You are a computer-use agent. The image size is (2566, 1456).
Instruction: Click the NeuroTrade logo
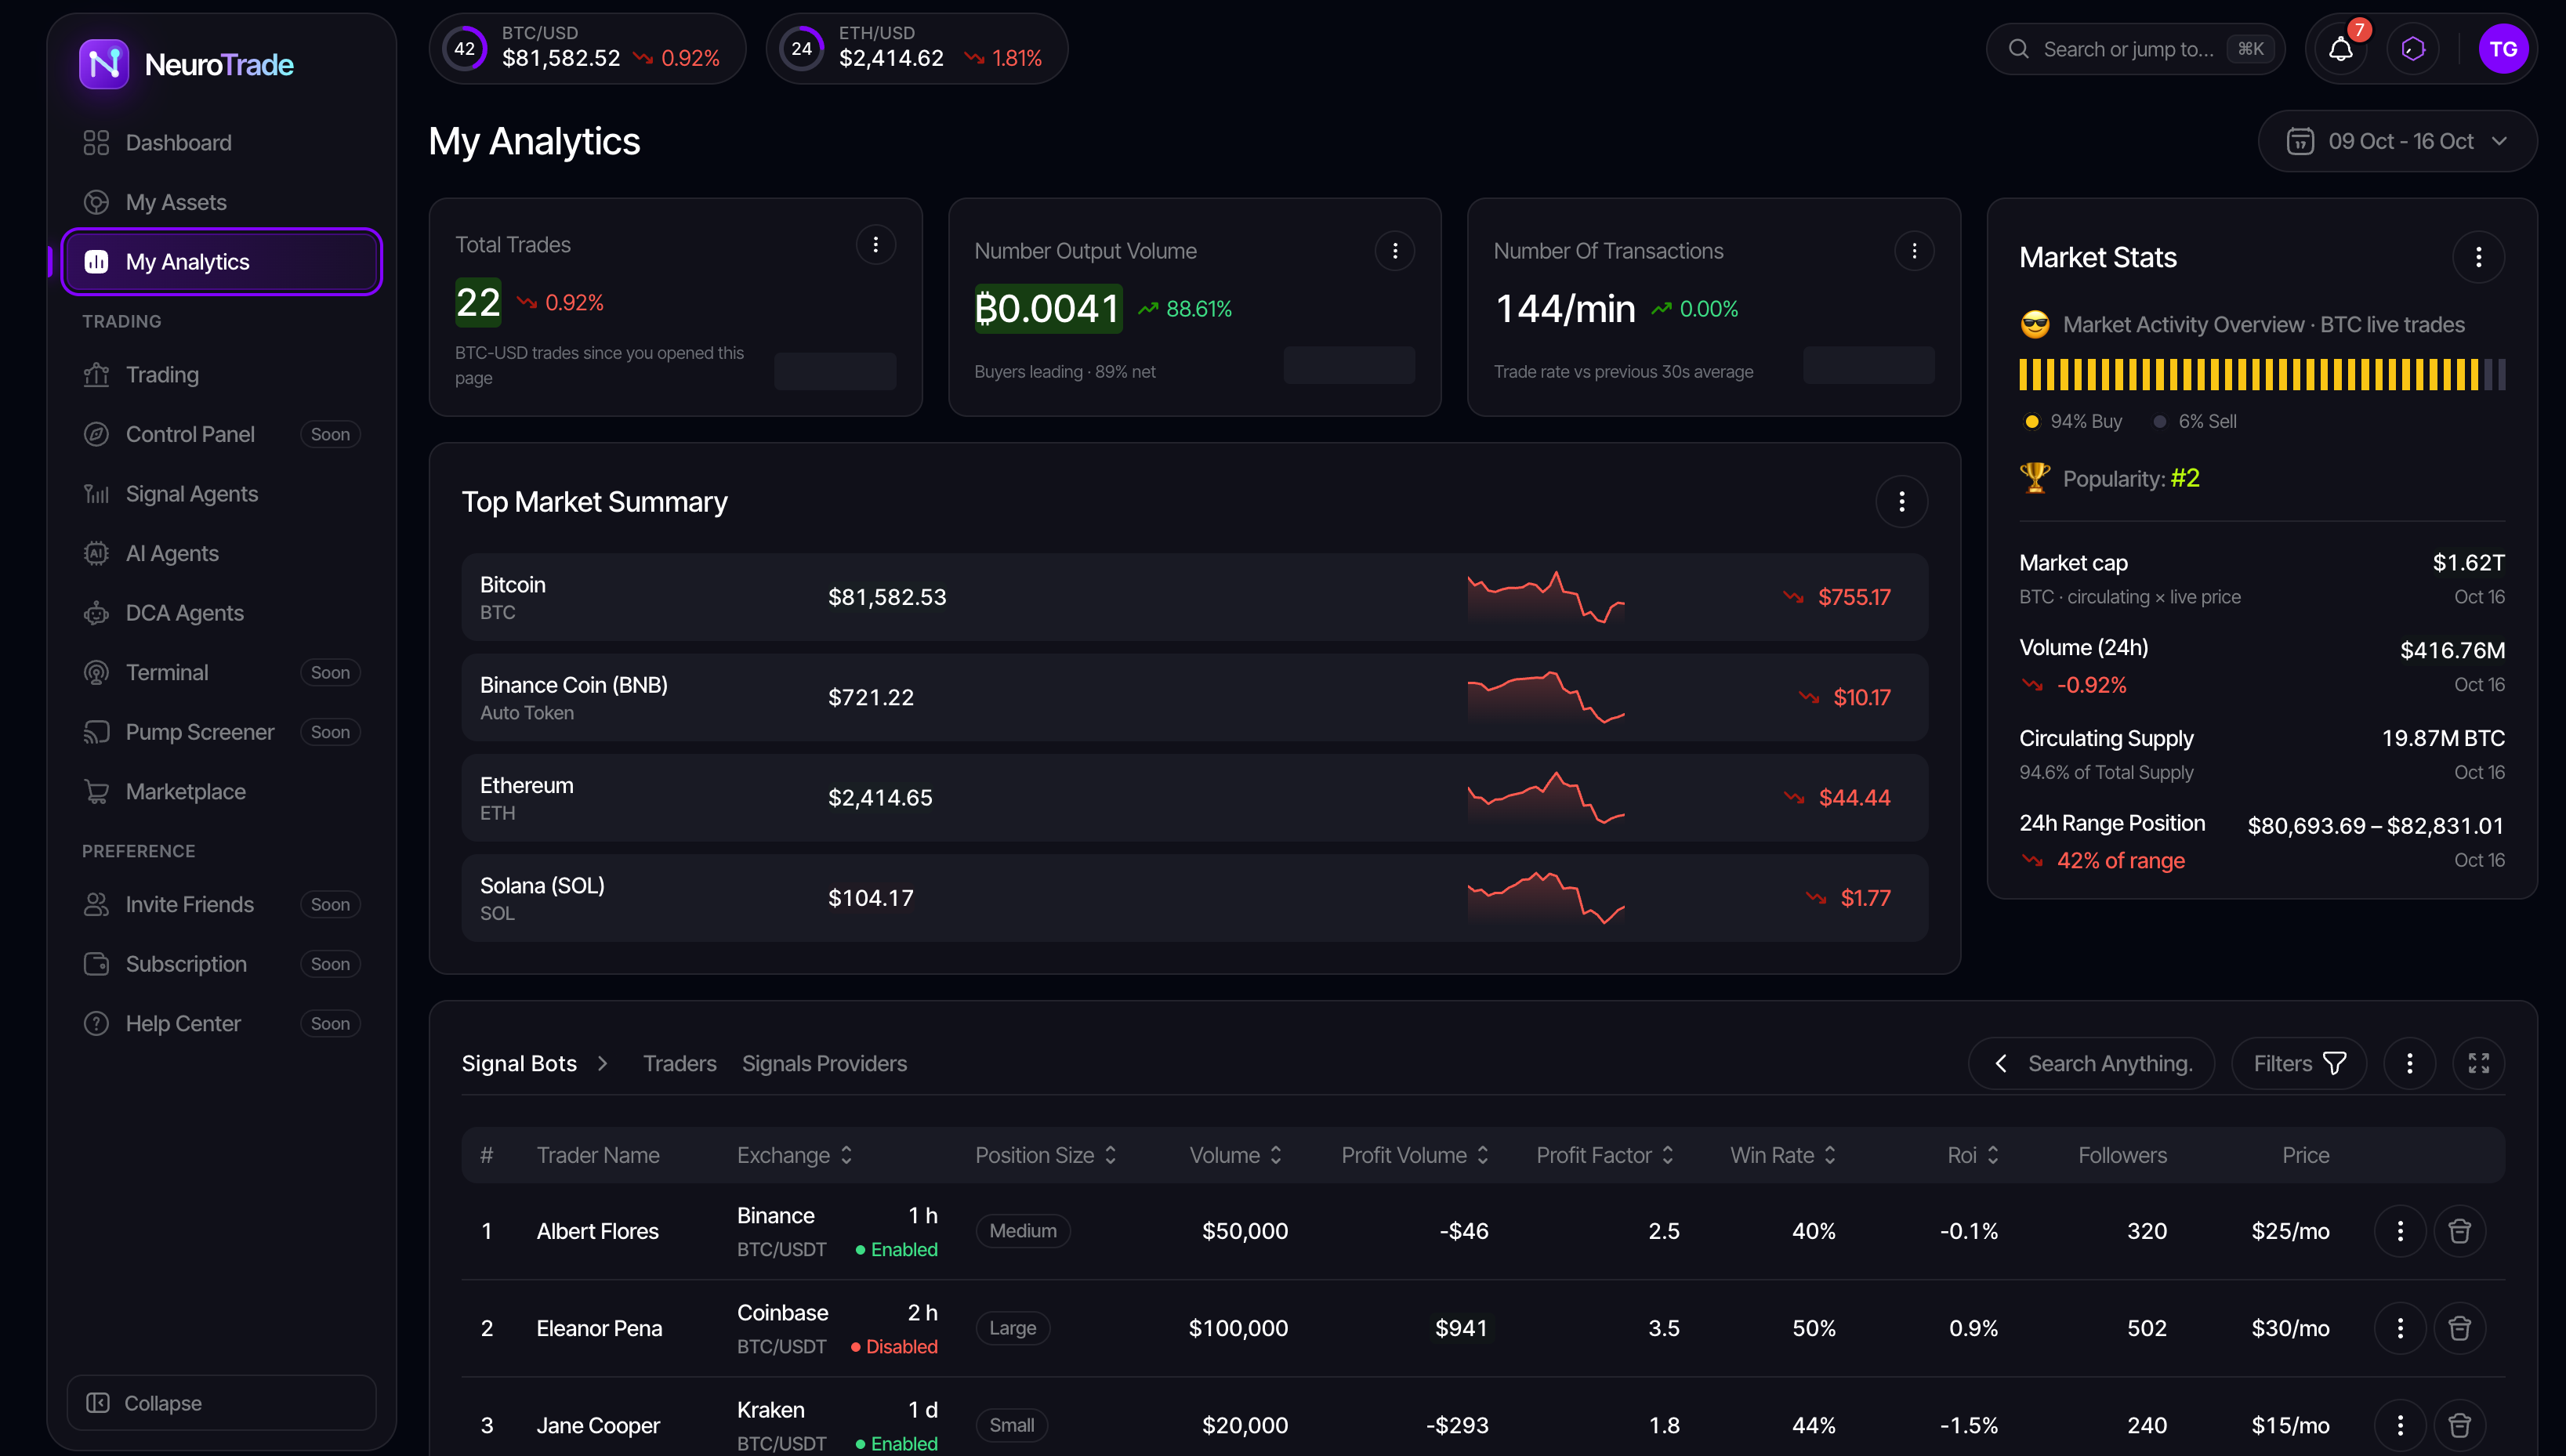click(186, 65)
